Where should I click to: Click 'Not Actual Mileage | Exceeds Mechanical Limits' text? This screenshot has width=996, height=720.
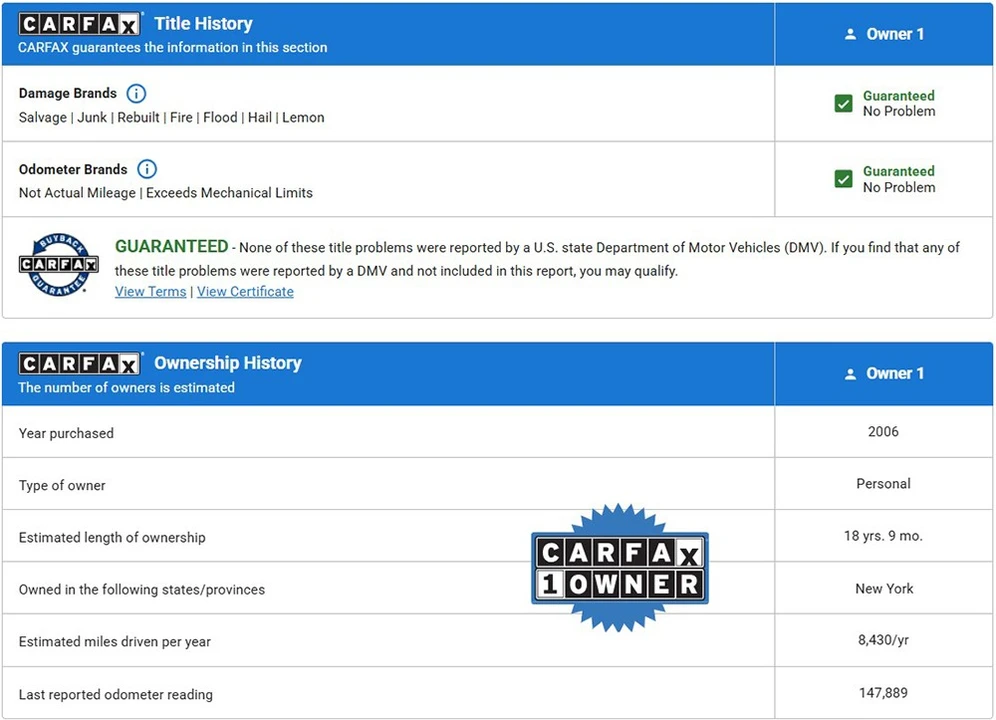(x=166, y=193)
